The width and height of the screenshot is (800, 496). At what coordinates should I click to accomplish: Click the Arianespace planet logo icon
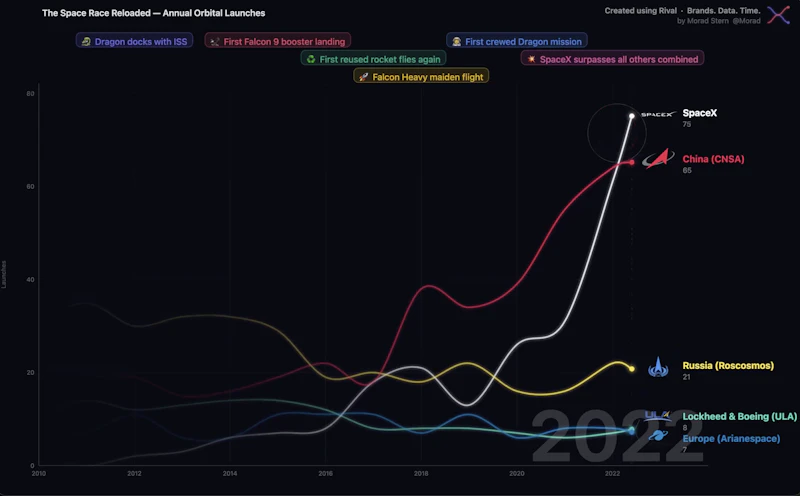tap(658, 436)
